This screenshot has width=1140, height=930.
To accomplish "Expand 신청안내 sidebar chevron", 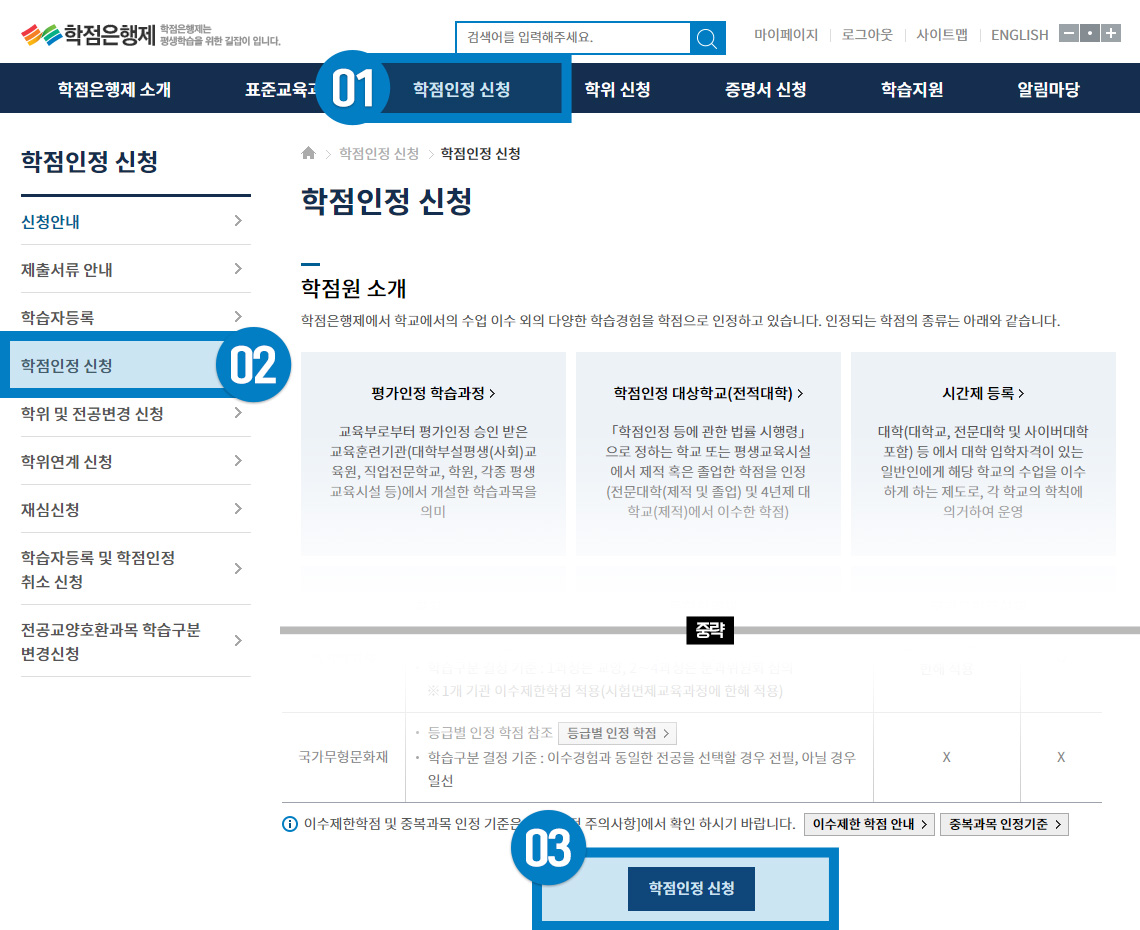I will (237, 221).
